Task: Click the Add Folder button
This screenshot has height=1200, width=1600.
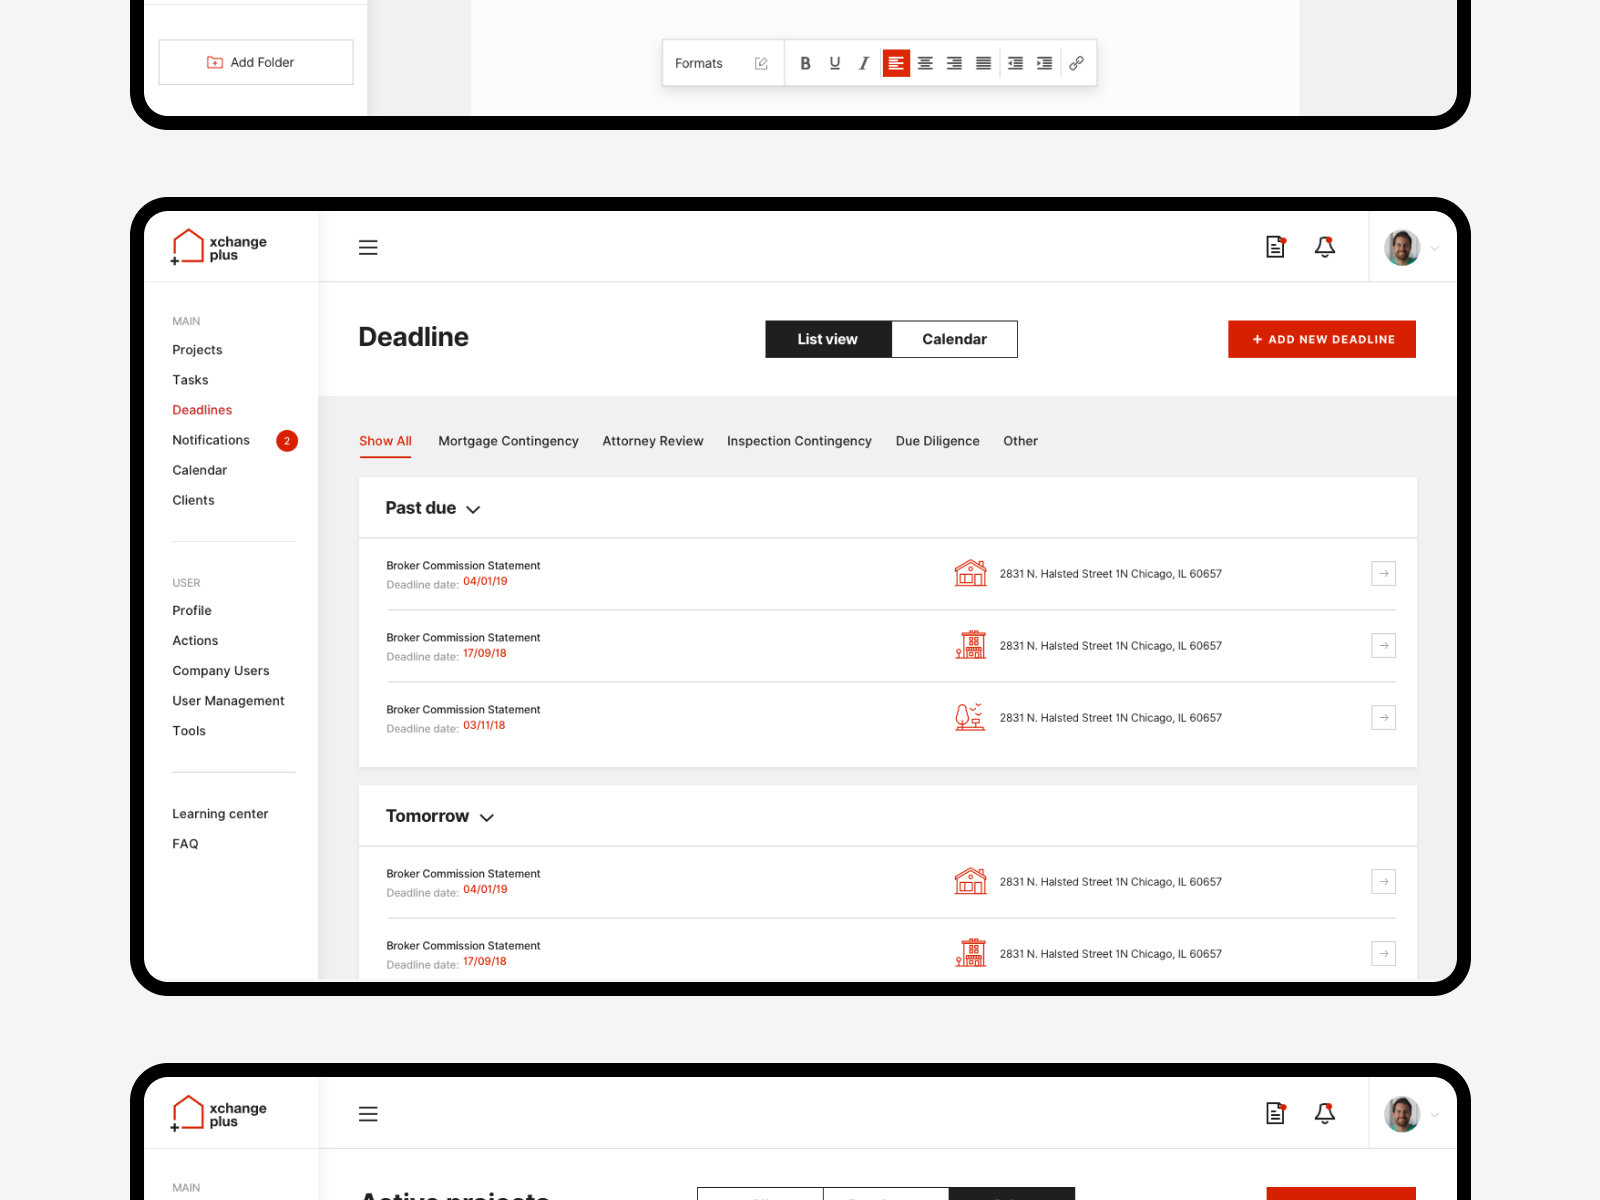Action: [256, 61]
